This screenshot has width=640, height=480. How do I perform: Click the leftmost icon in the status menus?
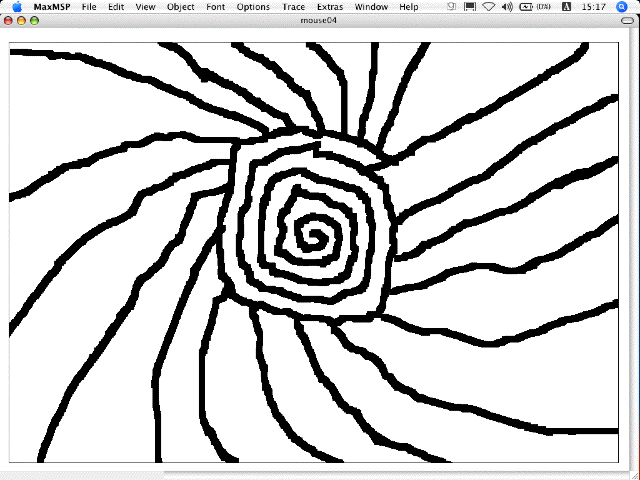451,7
